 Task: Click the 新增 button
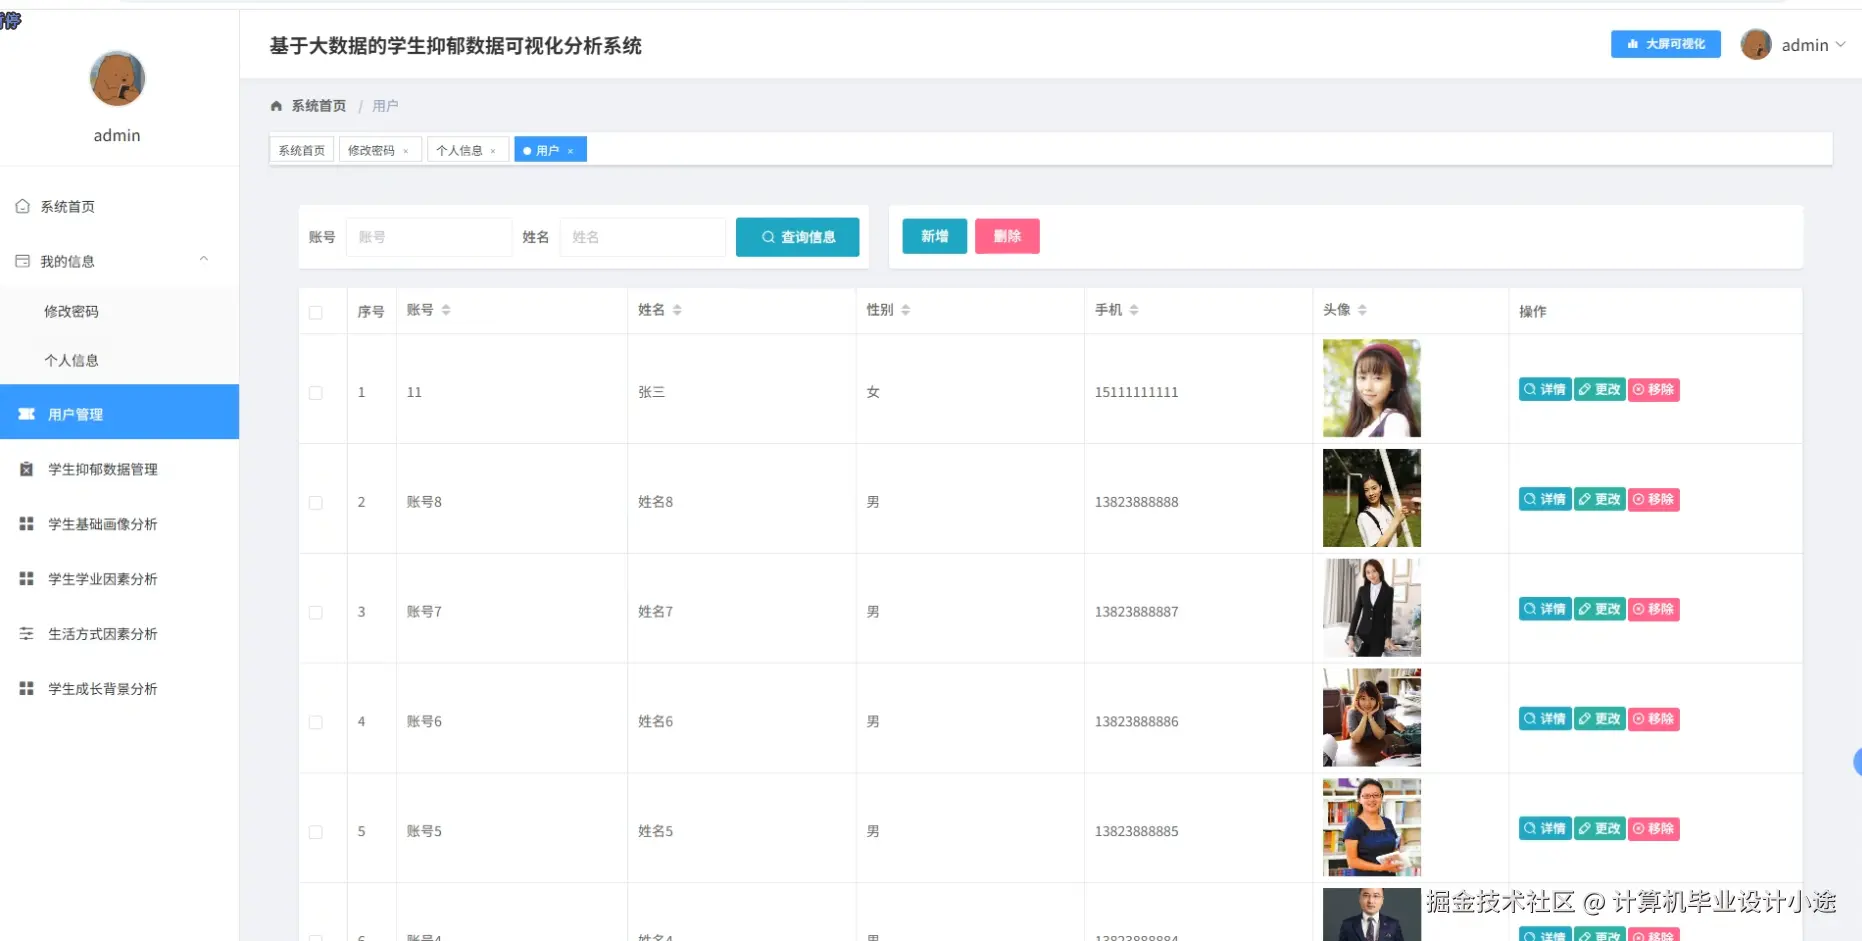935,236
